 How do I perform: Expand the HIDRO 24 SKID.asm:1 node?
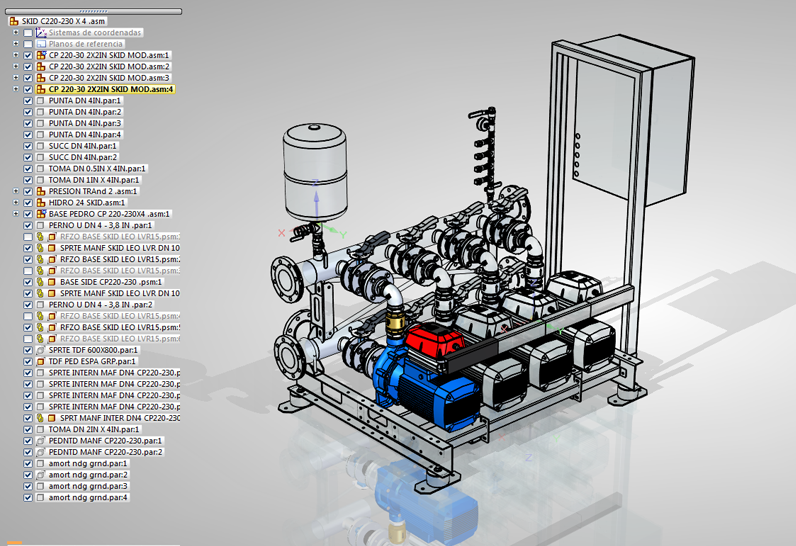click(16, 202)
